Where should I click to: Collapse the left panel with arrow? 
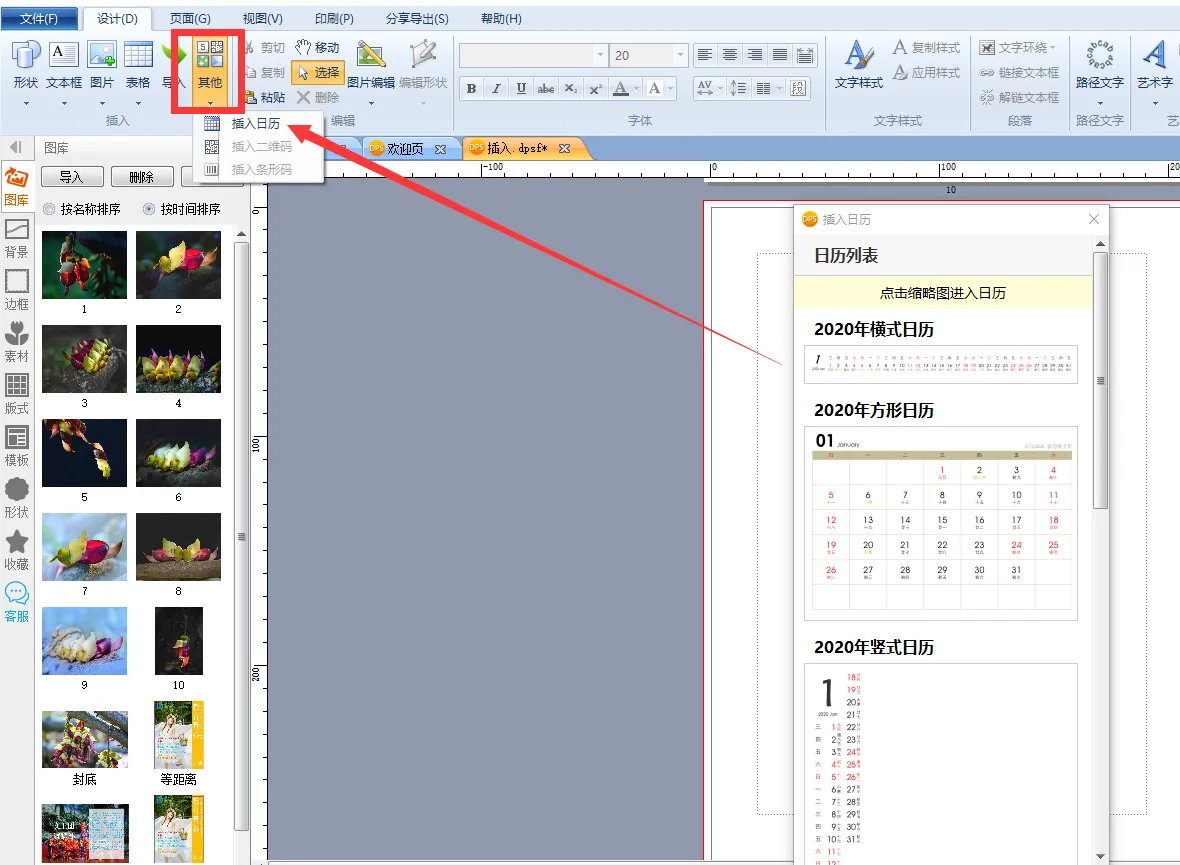(x=15, y=148)
